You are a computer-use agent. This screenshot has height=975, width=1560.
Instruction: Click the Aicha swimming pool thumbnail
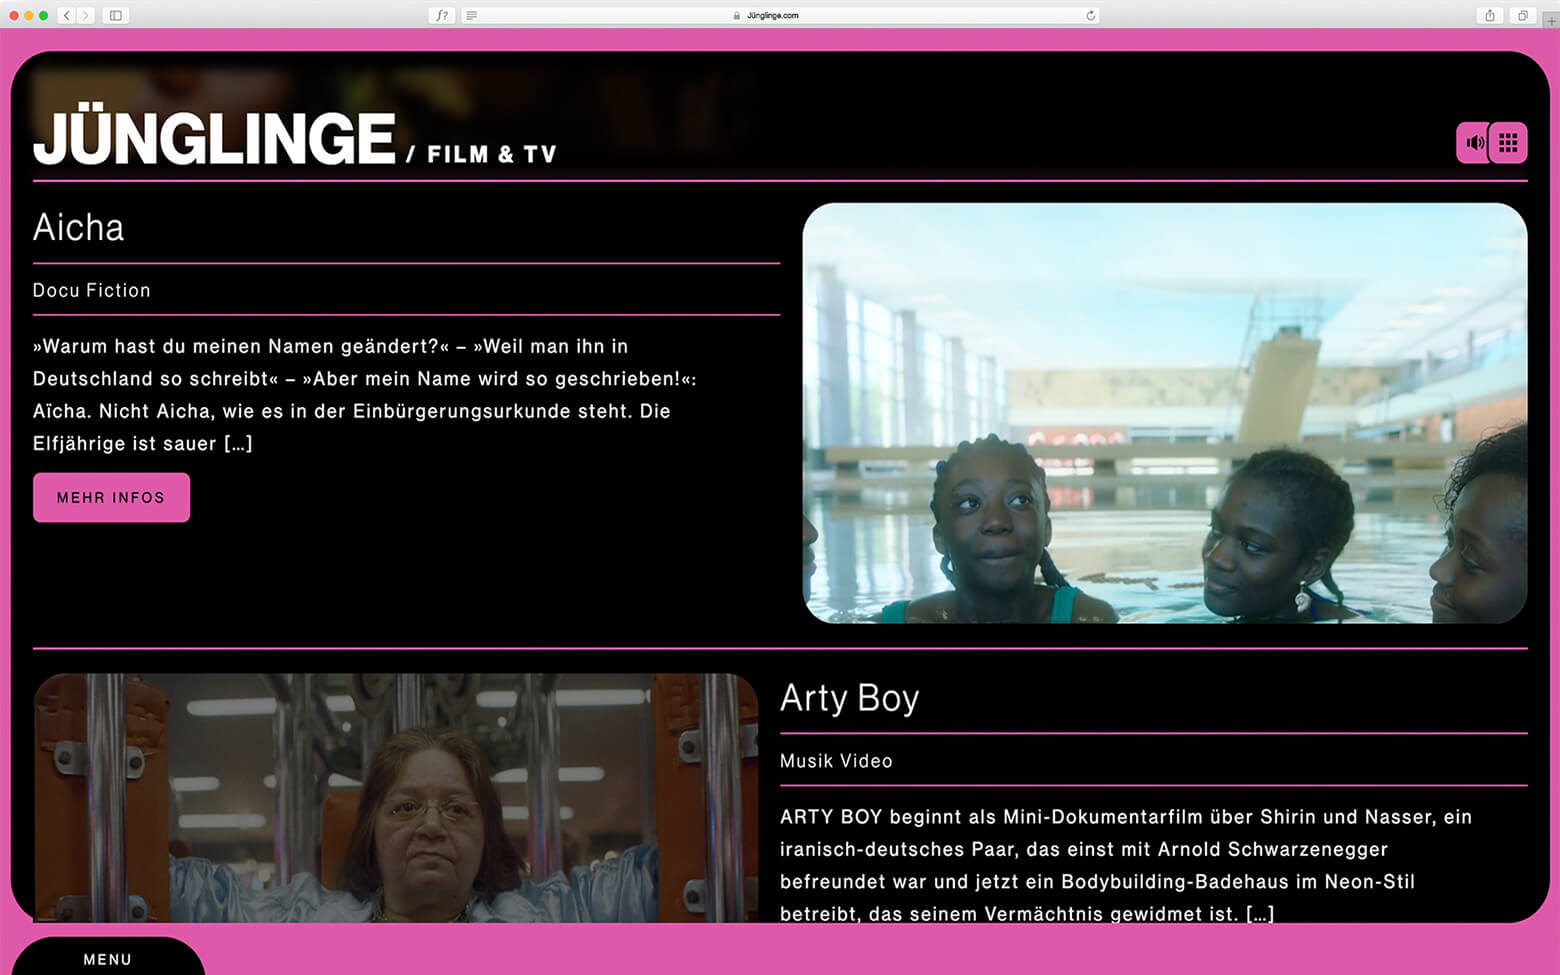pyautogui.click(x=1164, y=413)
